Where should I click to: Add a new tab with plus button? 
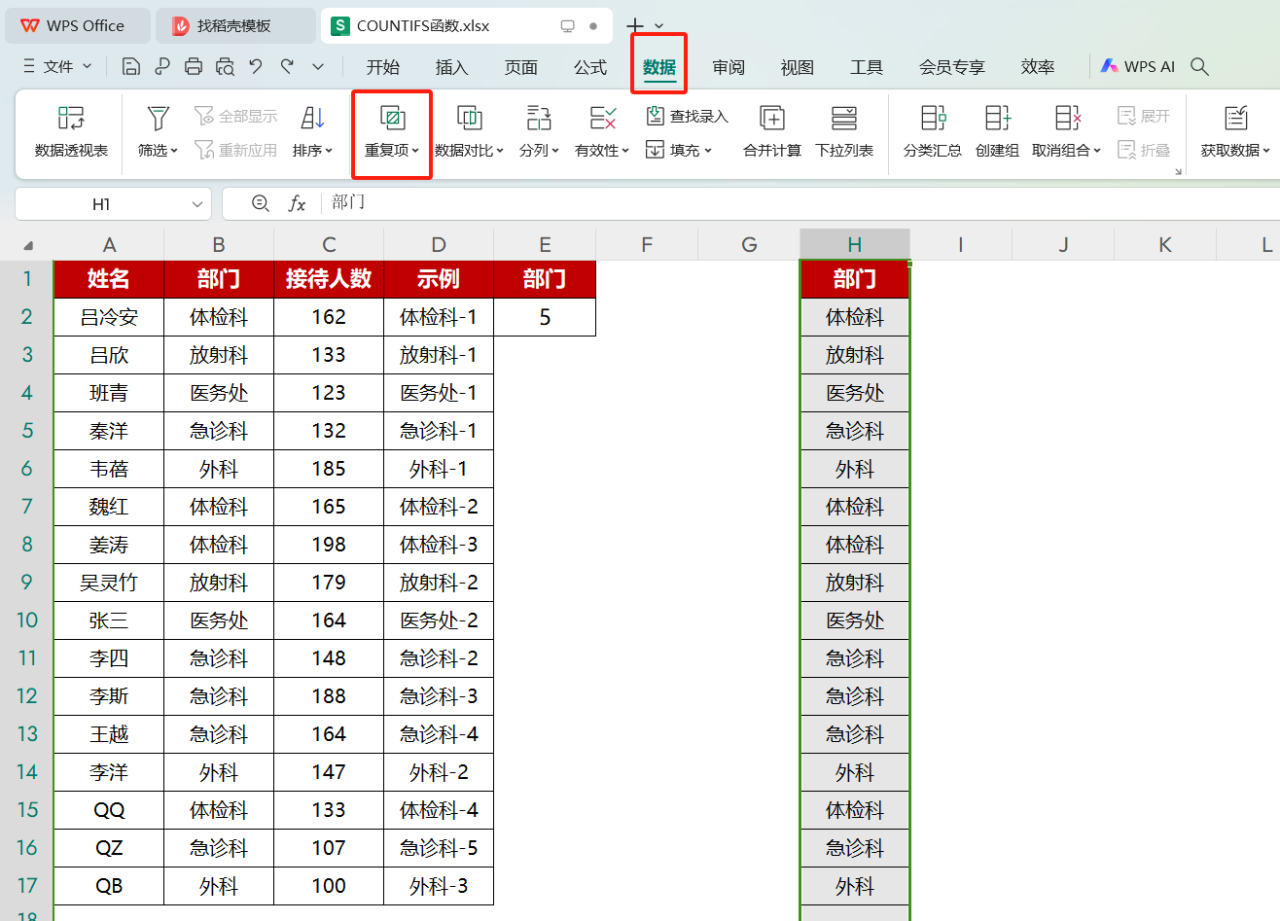click(x=634, y=26)
